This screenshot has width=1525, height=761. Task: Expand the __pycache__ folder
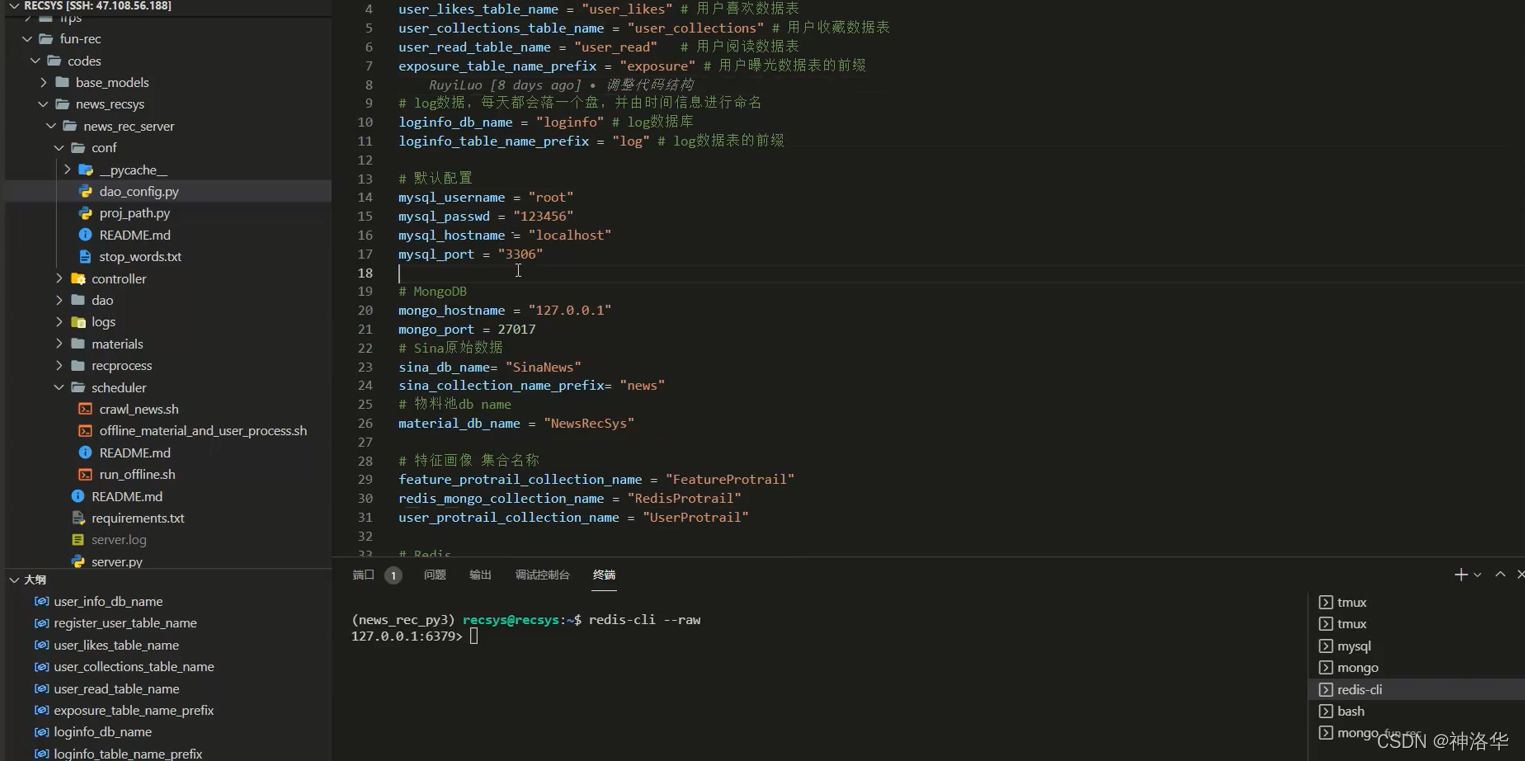coord(67,170)
